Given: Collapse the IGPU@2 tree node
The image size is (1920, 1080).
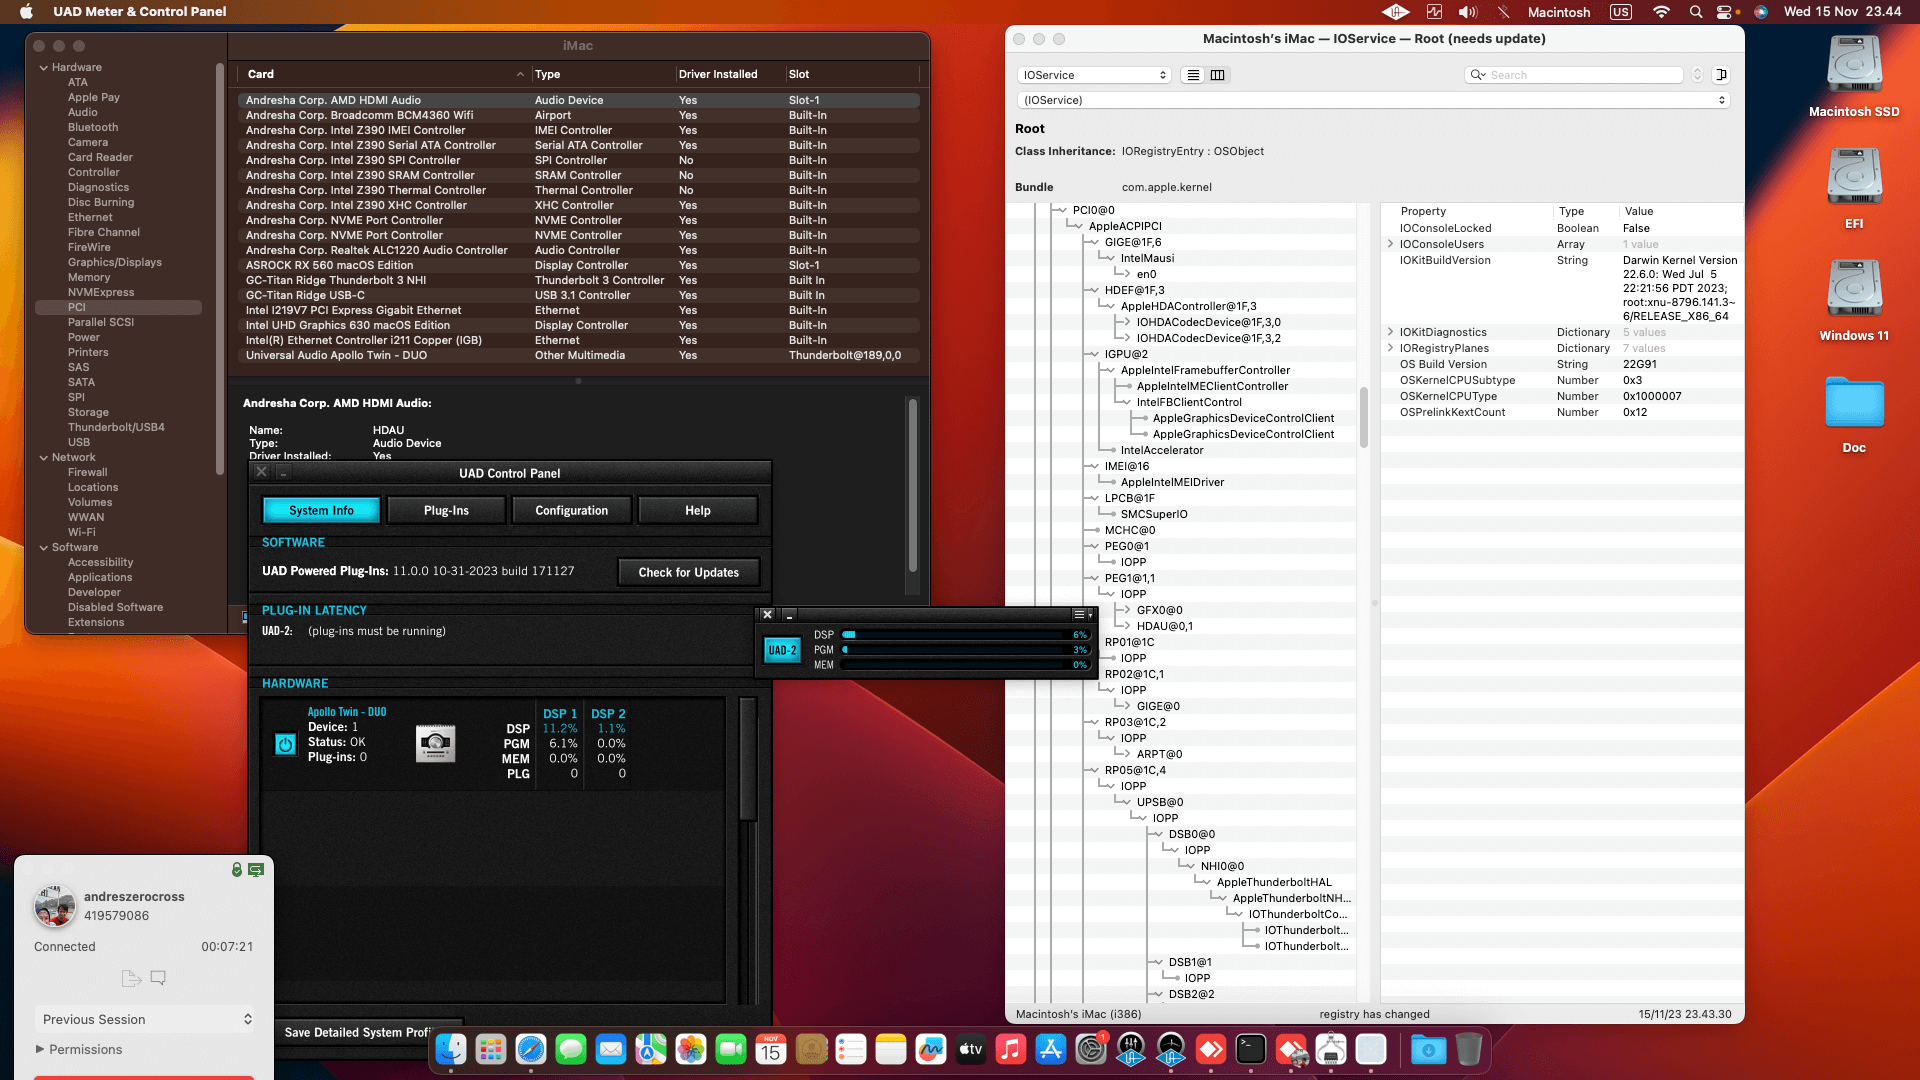Looking at the screenshot, I should [1093, 354].
